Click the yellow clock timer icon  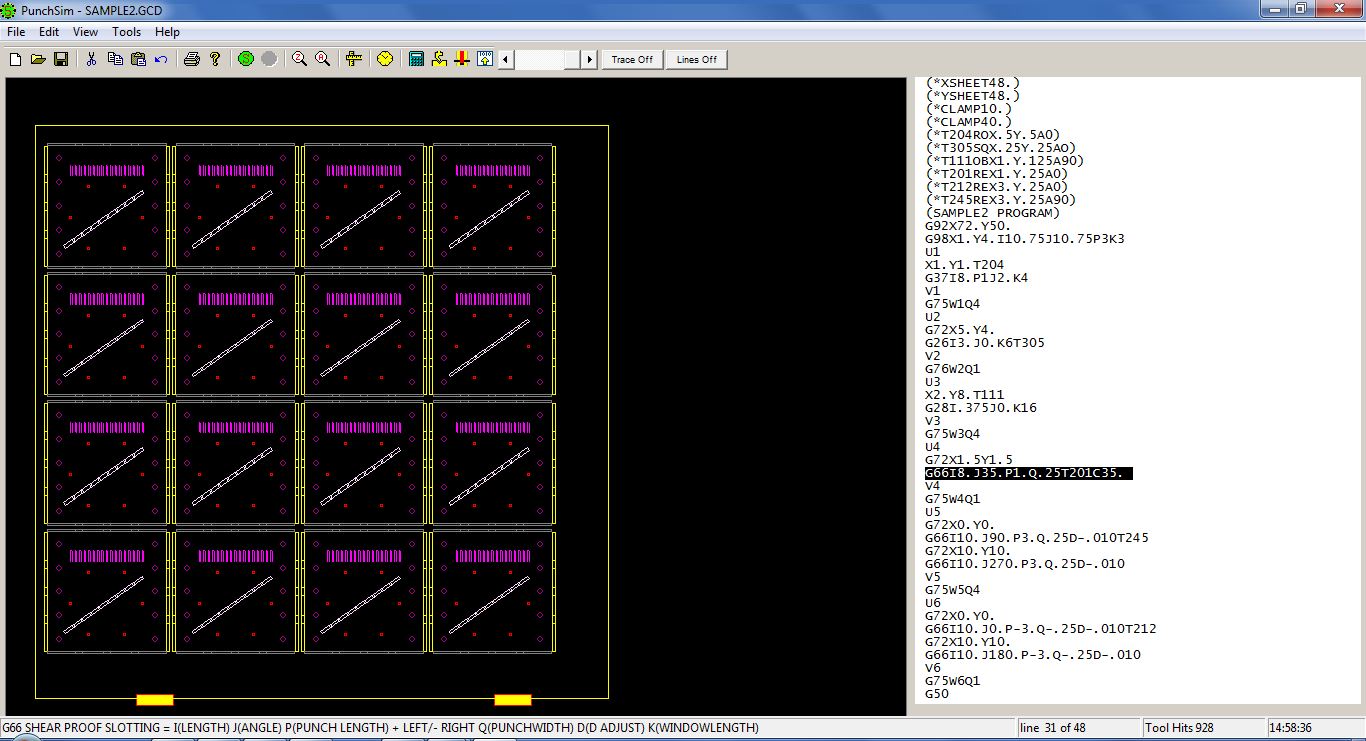pyautogui.click(x=385, y=60)
